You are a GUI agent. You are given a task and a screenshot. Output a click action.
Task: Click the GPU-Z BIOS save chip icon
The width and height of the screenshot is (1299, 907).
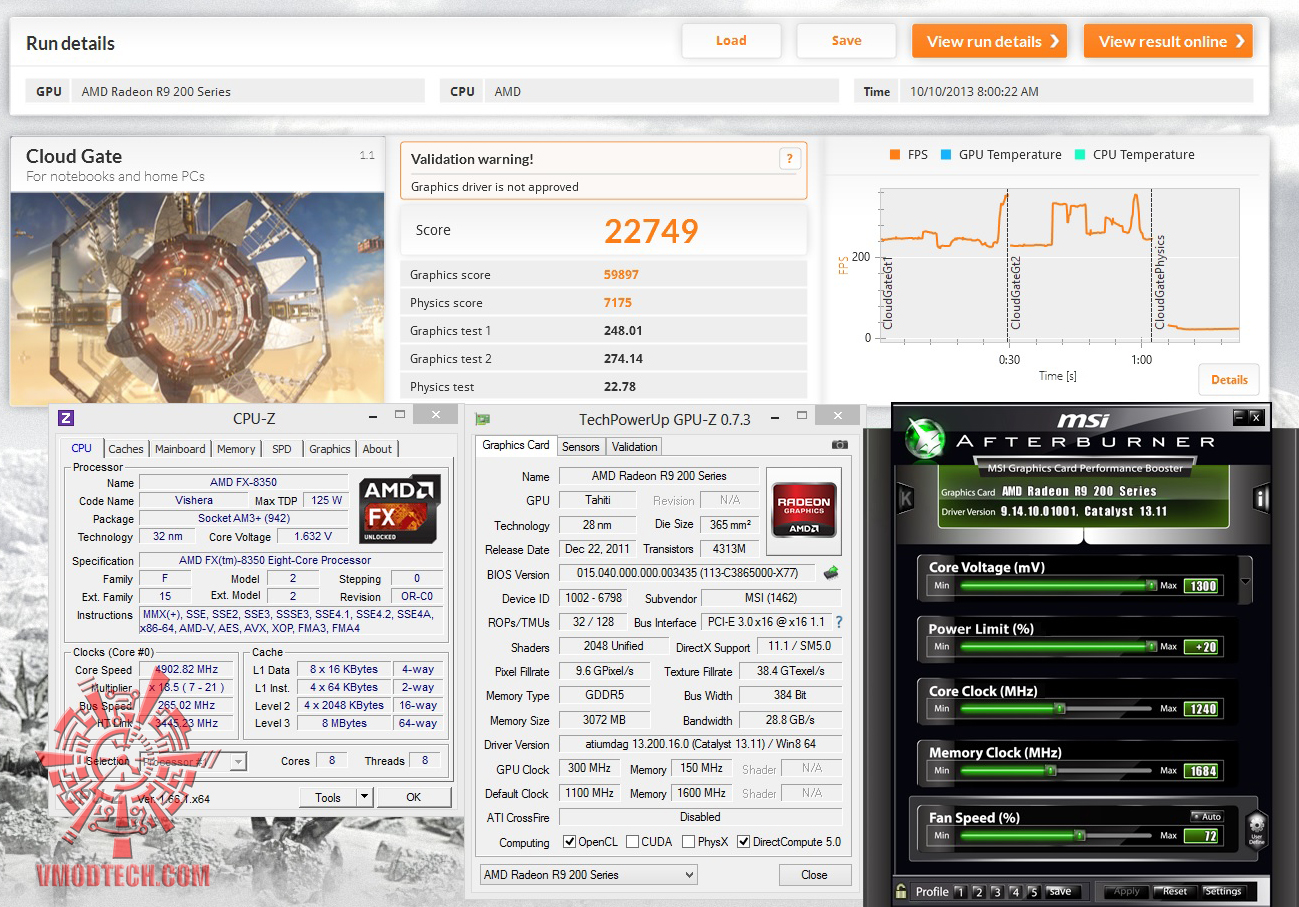pyautogui.click(x=830, y=573)
